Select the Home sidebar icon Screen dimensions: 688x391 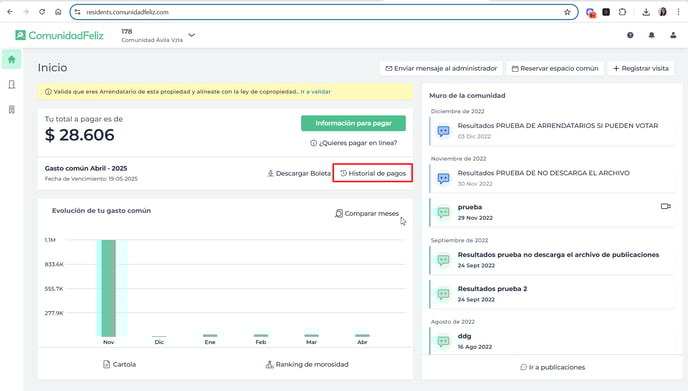pos(11,59)
